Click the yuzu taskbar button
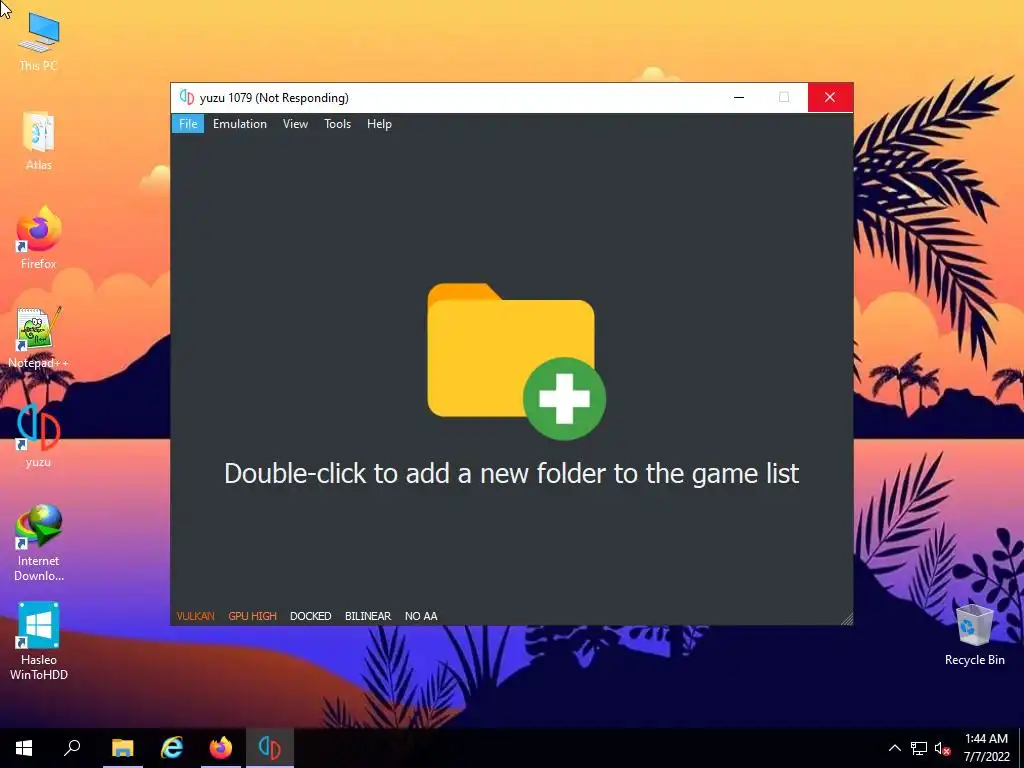 click(270, 748)
